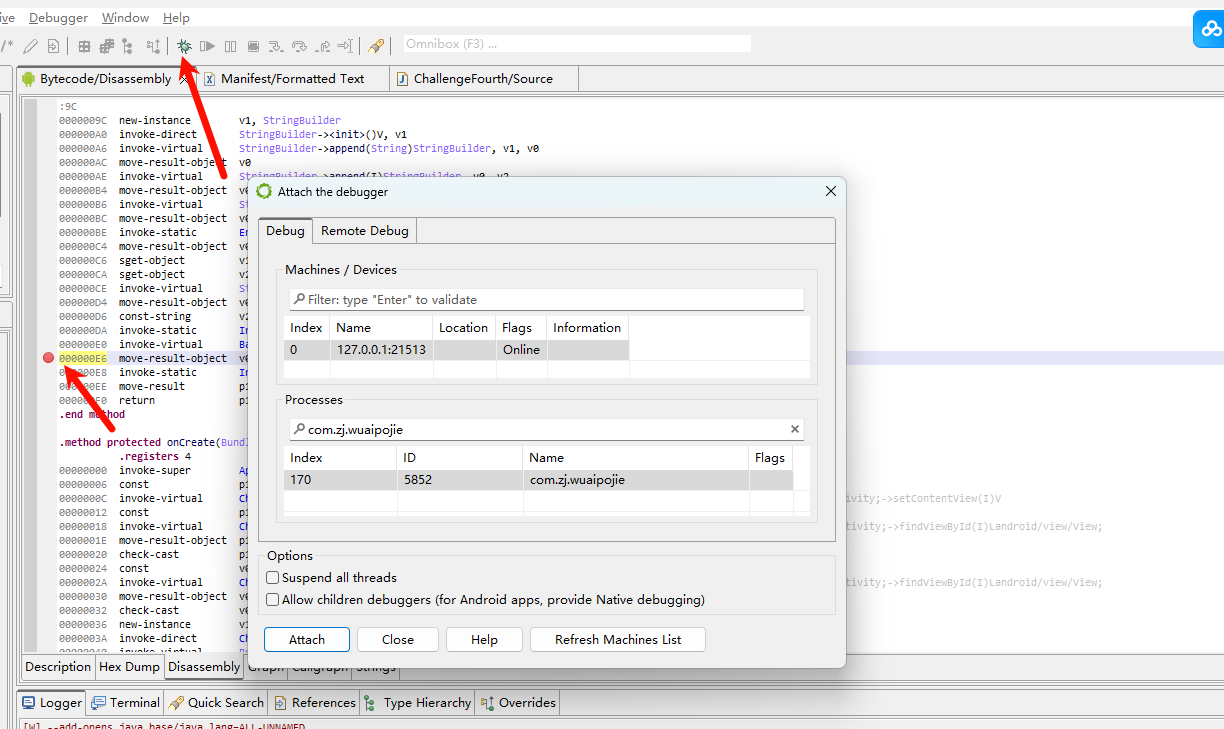Select the rename pencil icon
This screenshot has width=1224, height=729.
click(x=31, y=45)
